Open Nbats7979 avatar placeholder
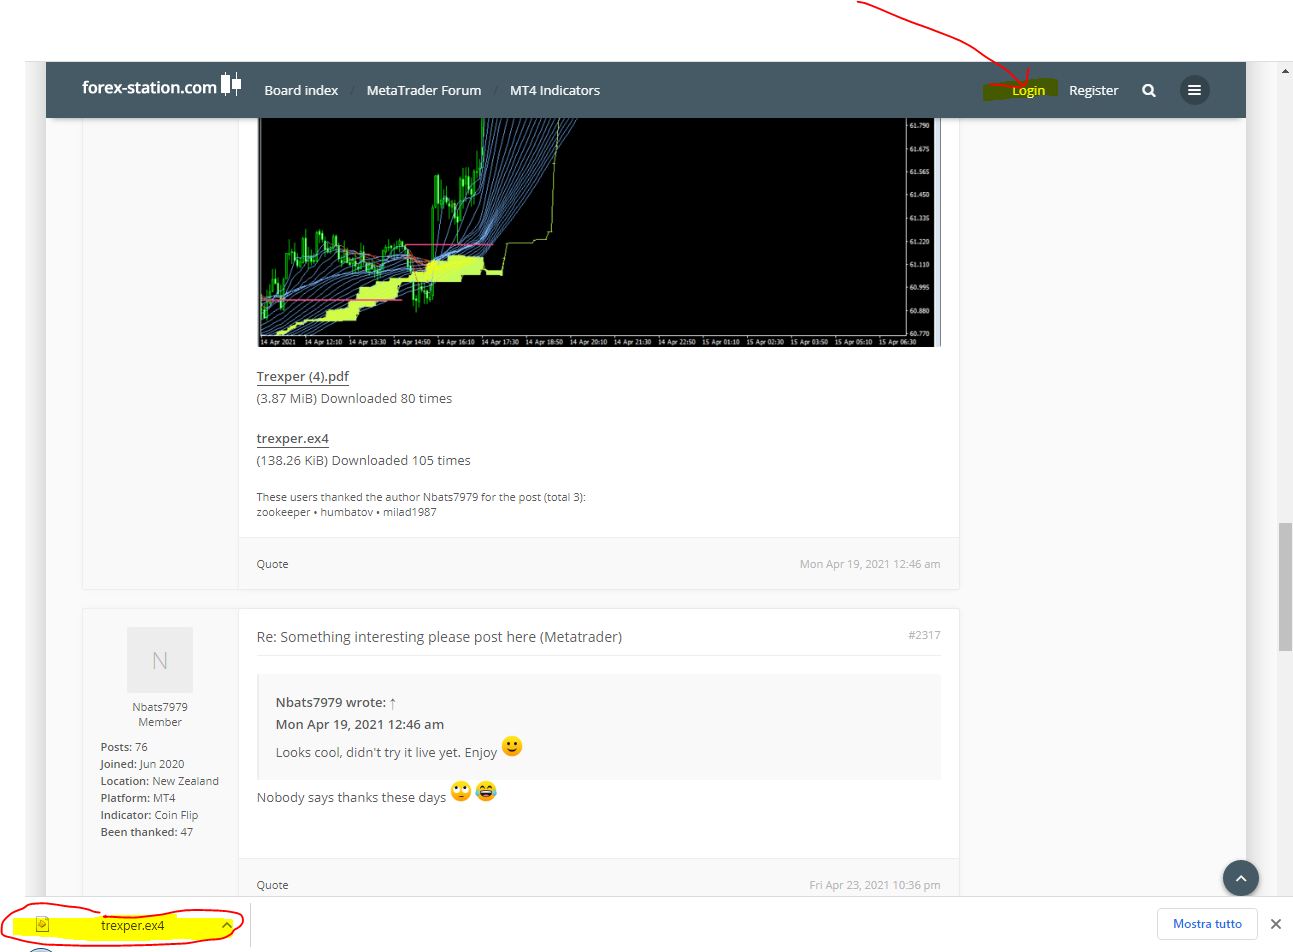 160,660
